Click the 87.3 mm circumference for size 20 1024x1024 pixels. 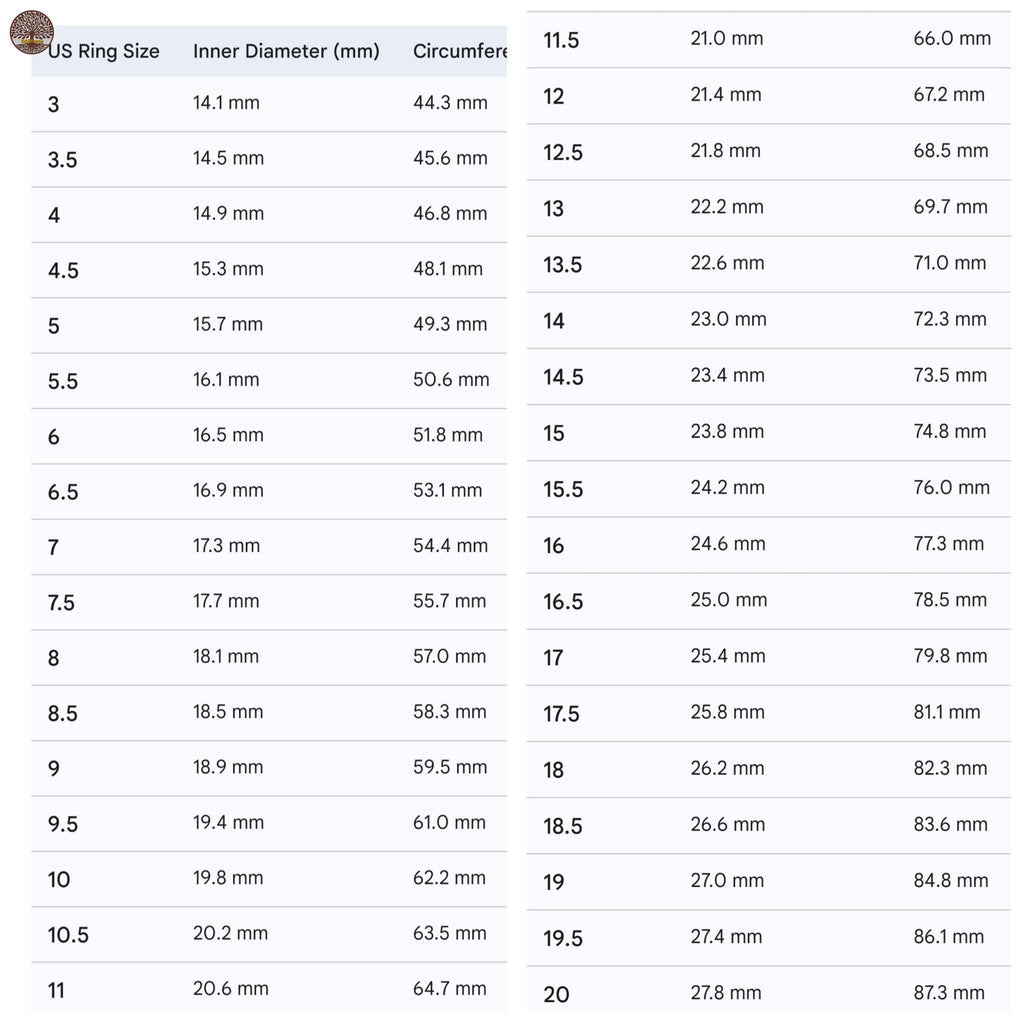tap(949, 993)
